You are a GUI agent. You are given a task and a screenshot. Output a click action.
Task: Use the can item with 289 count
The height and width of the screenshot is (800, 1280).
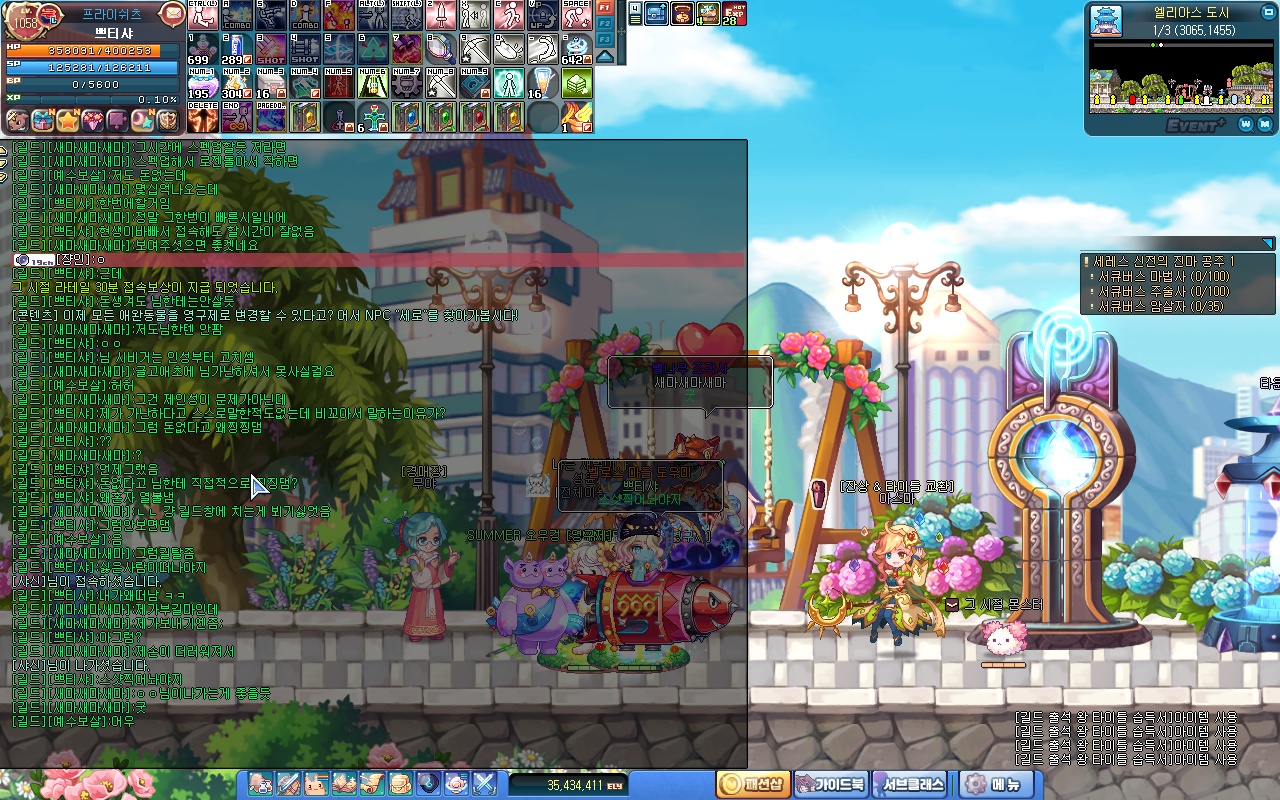coord(237,49)
